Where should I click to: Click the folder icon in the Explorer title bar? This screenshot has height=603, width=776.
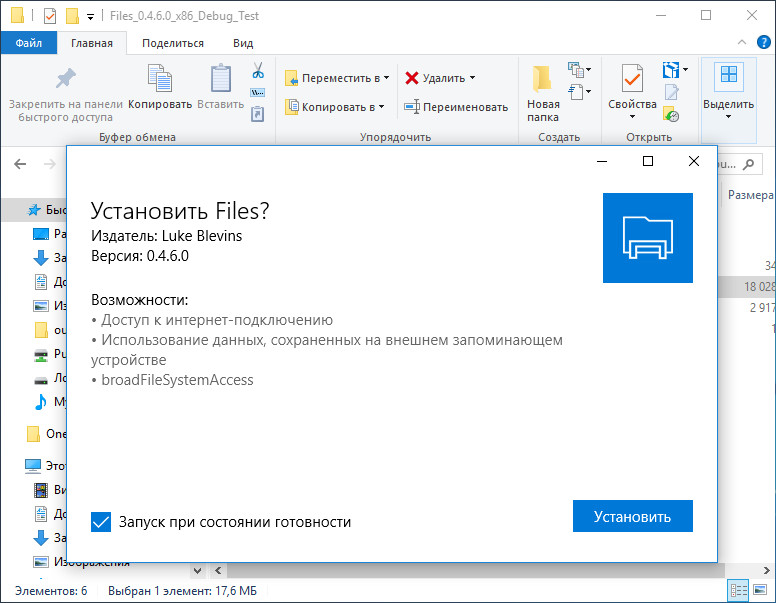tap(17, 15)
